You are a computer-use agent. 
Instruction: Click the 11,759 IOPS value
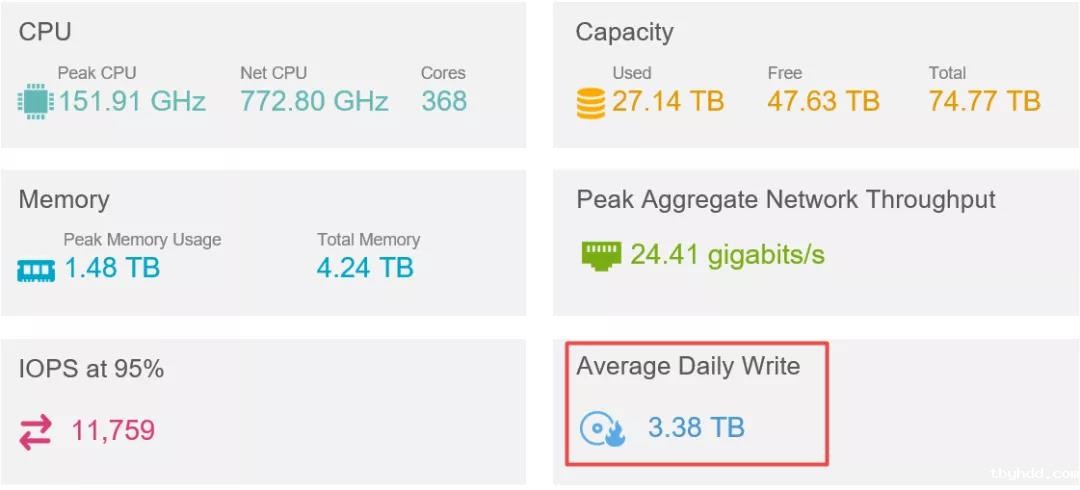point(114,431)
